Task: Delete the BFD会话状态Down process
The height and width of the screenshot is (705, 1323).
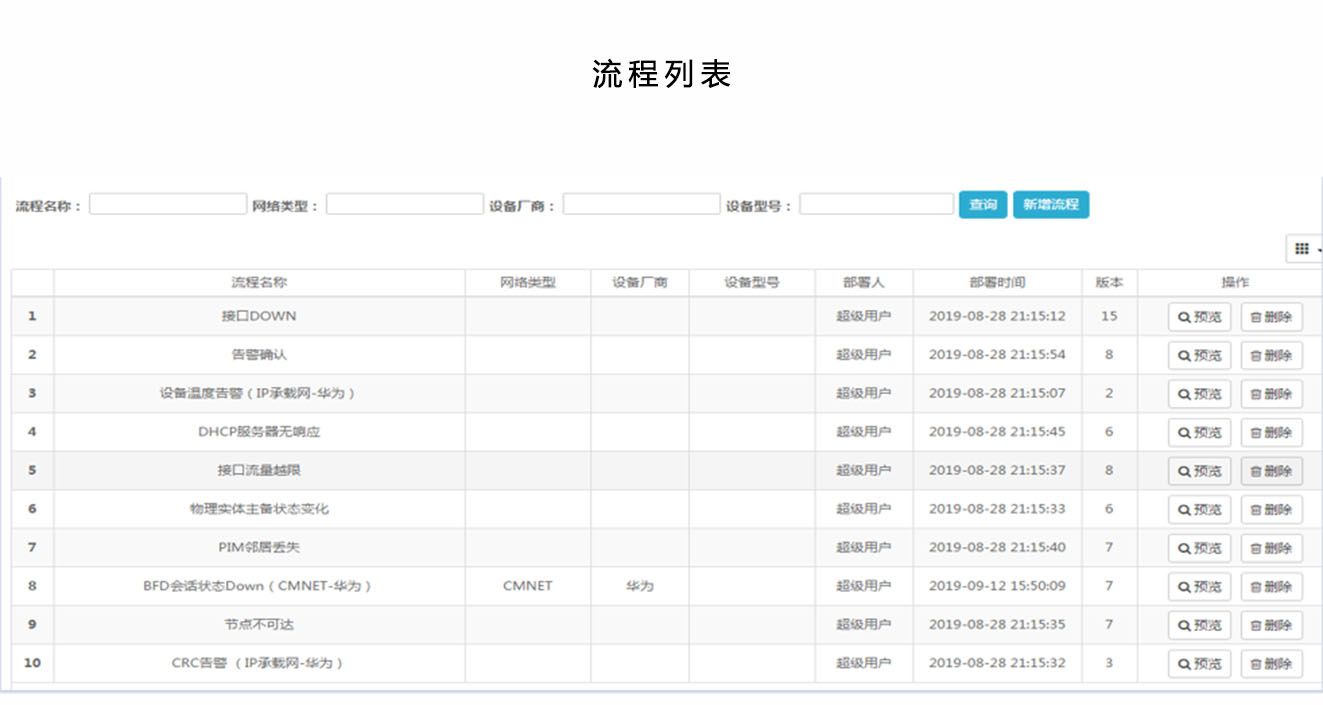Action: click(x=1271, y=587)
